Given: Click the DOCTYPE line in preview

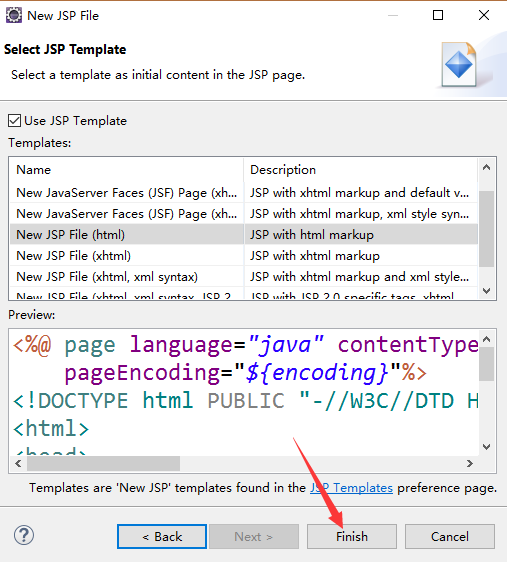Looking at the screenshot, I should [245, 400].
